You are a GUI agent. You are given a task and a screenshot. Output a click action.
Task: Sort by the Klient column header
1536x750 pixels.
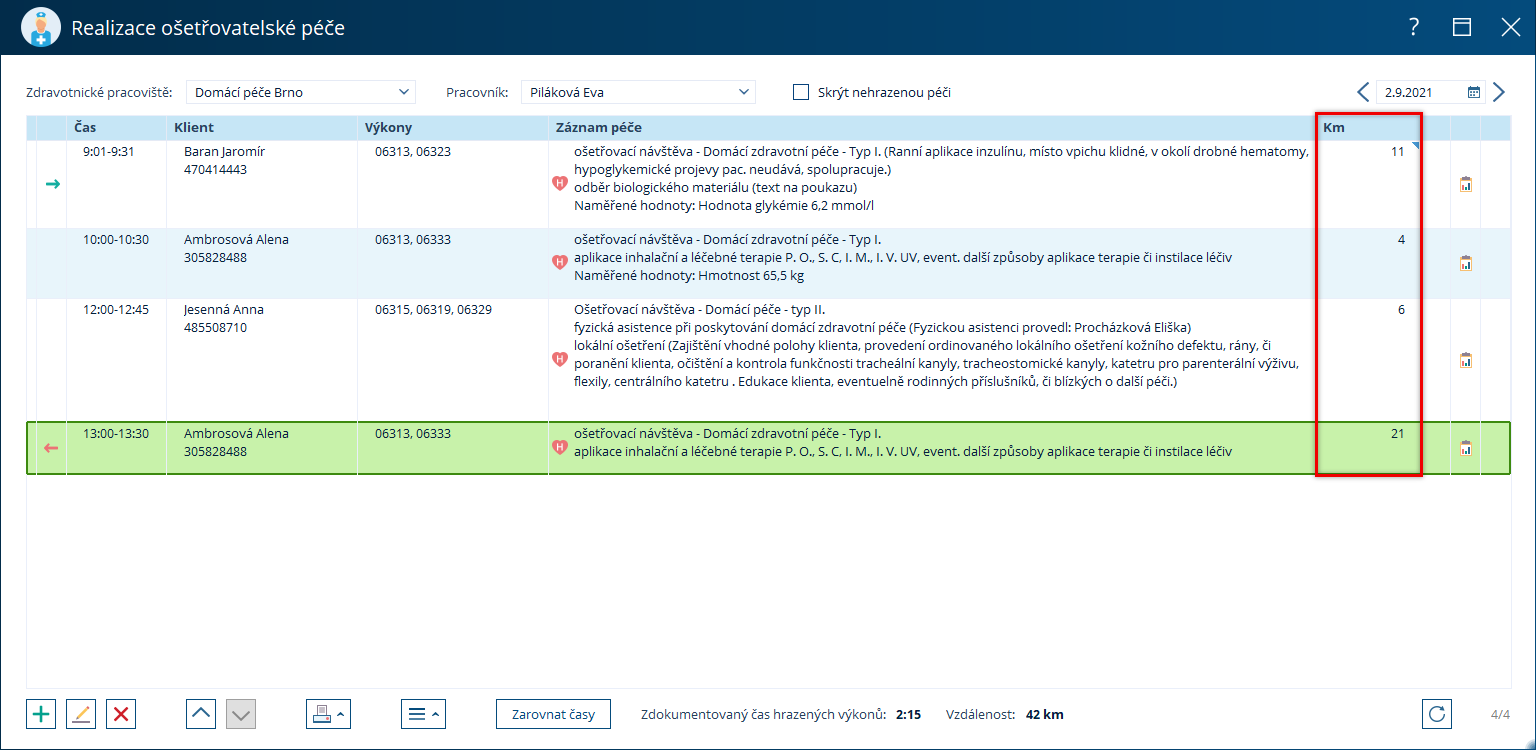(262, 128)
